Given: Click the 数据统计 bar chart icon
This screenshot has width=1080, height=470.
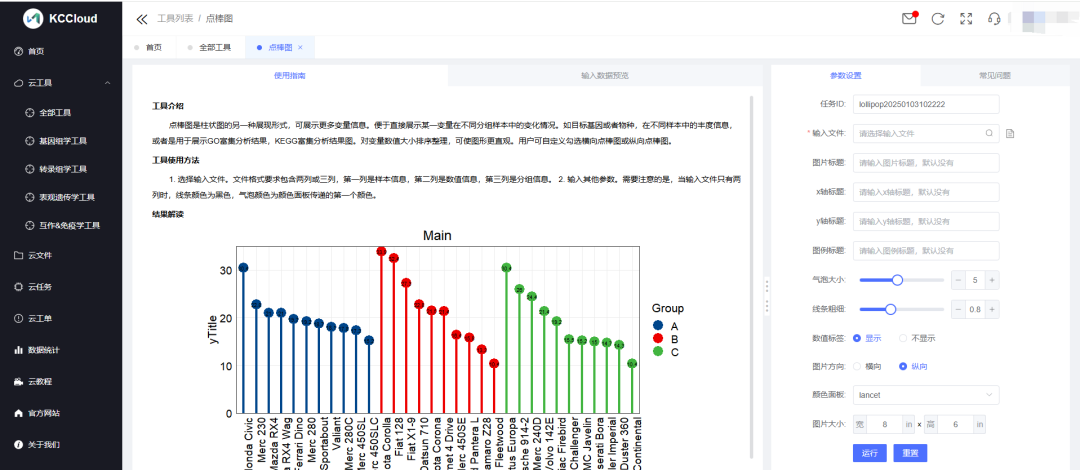Looking at the screenshot, I should tap(19, 350).
